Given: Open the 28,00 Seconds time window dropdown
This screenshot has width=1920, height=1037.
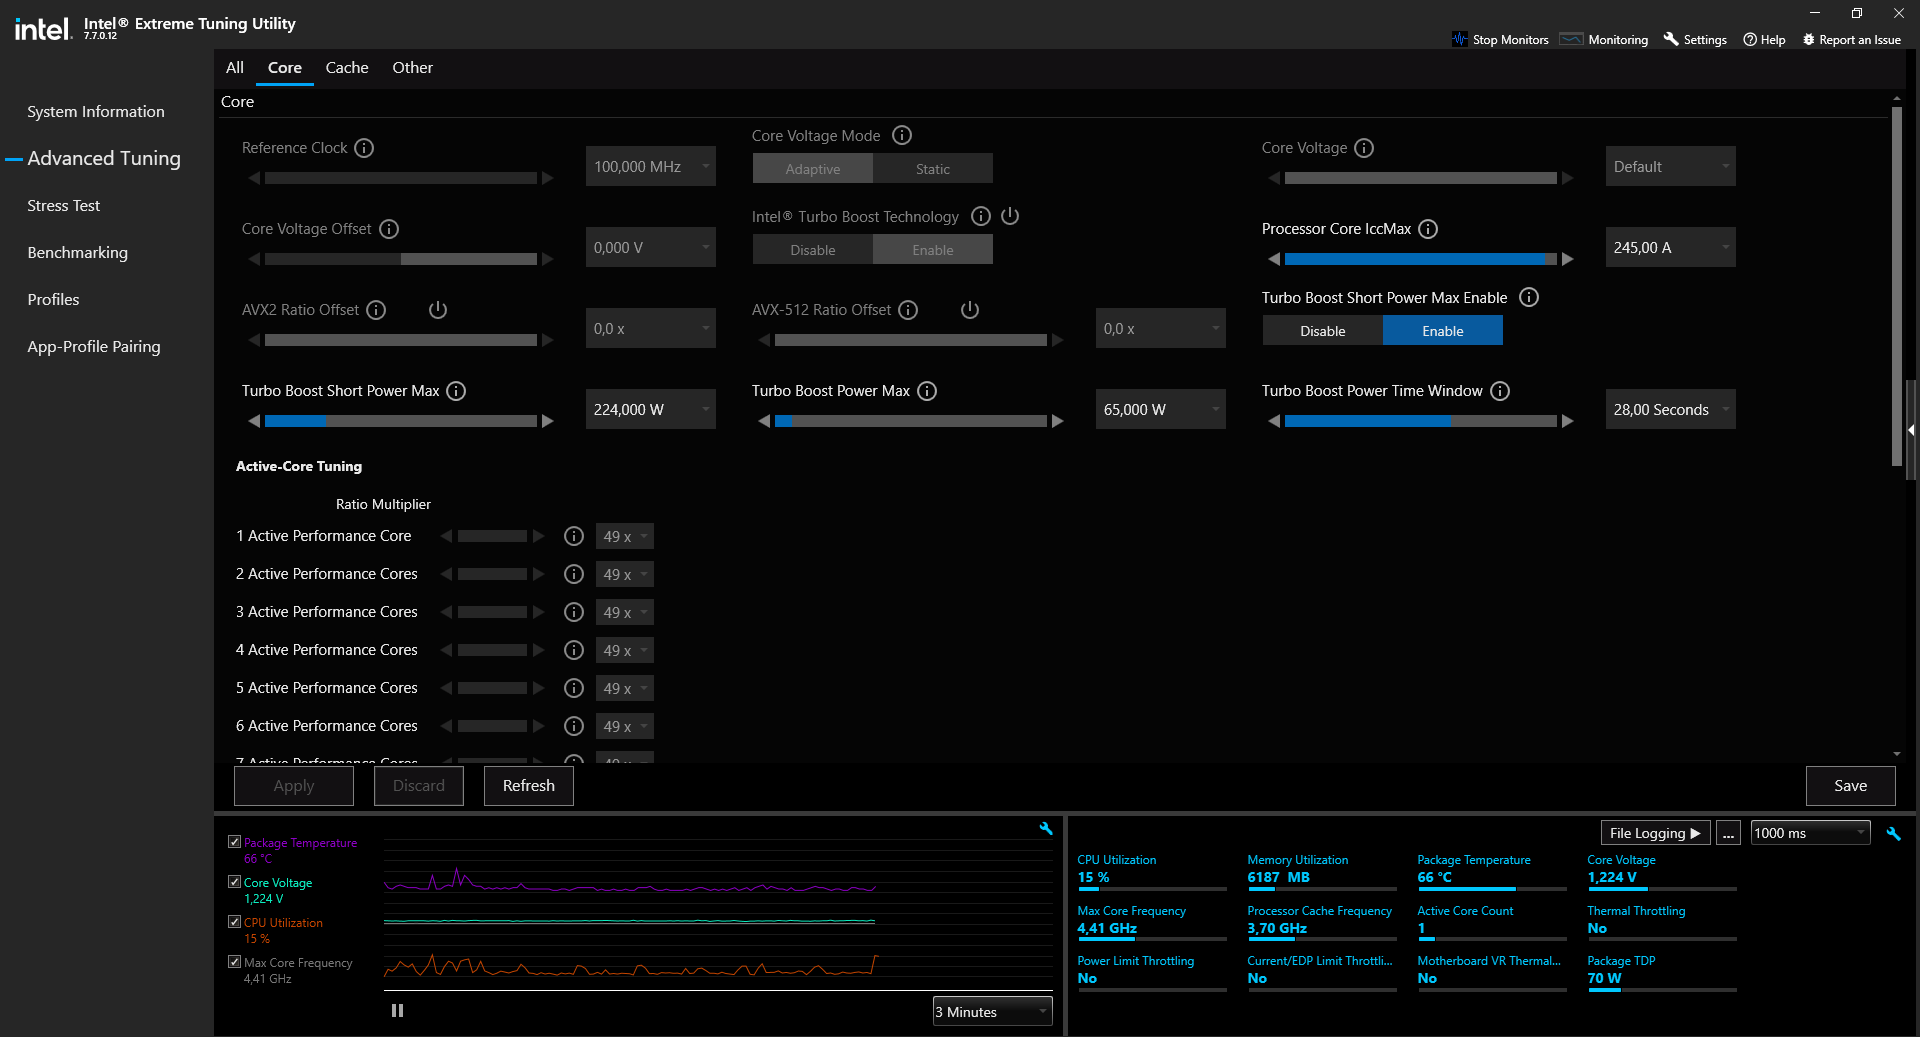Looking at the screenshot, I should coord(1671,410).
